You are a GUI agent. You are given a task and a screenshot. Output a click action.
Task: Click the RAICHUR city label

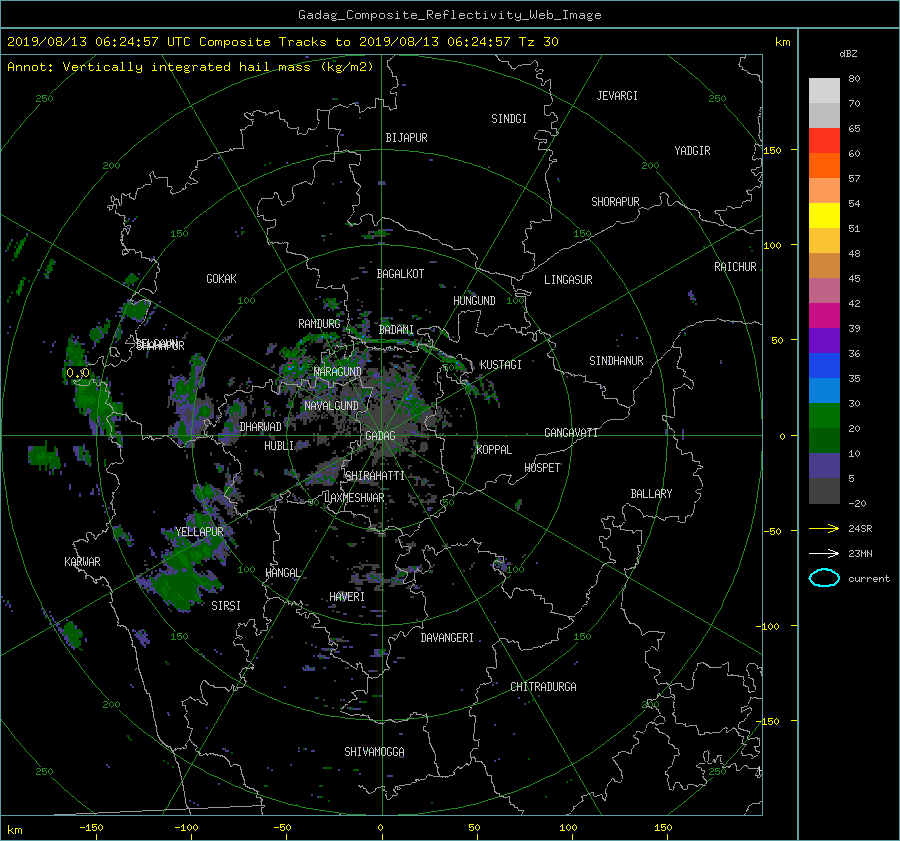click(735, 267)
